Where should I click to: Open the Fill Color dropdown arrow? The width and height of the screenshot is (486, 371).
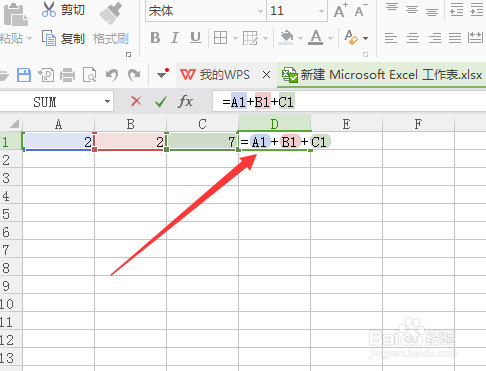(x=300, y=38)
